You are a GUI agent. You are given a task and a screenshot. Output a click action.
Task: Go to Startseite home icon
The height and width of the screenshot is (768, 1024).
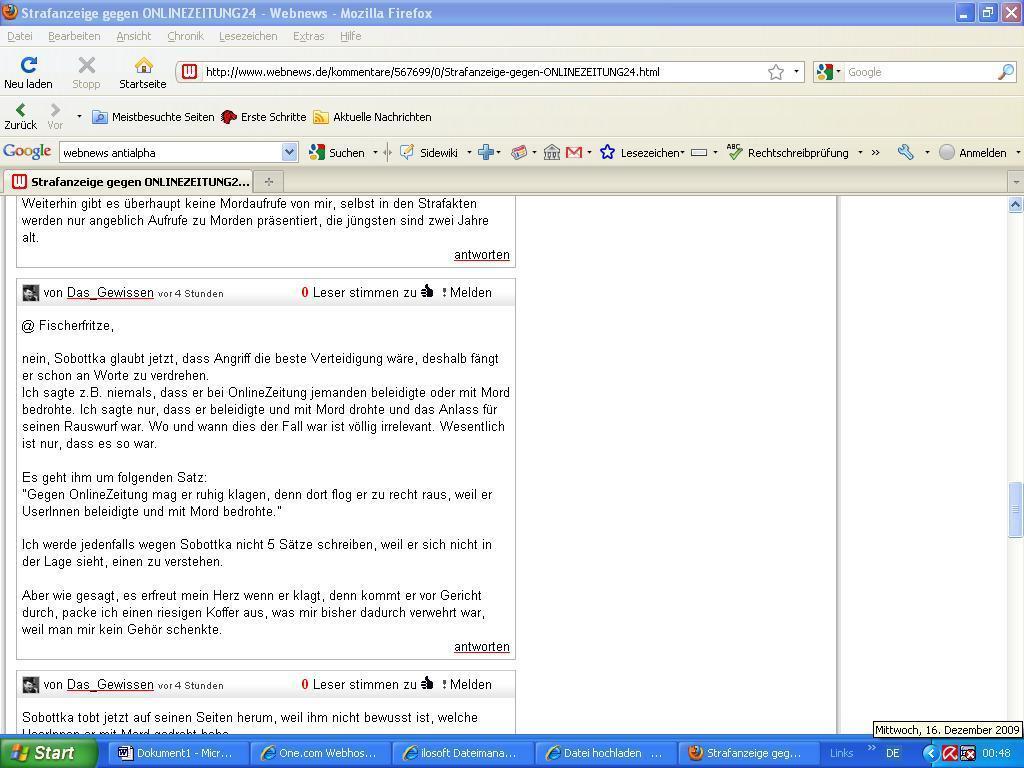coord(143,72)
